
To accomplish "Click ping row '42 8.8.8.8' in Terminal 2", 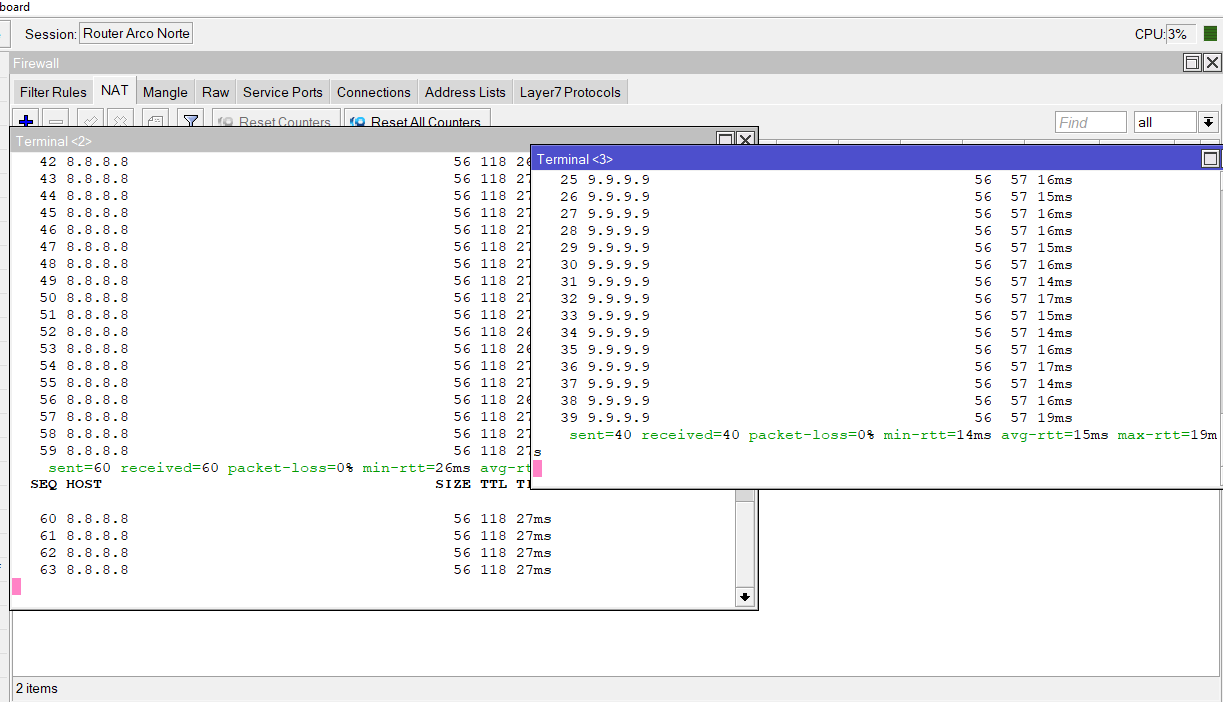I will pos(285,162).
